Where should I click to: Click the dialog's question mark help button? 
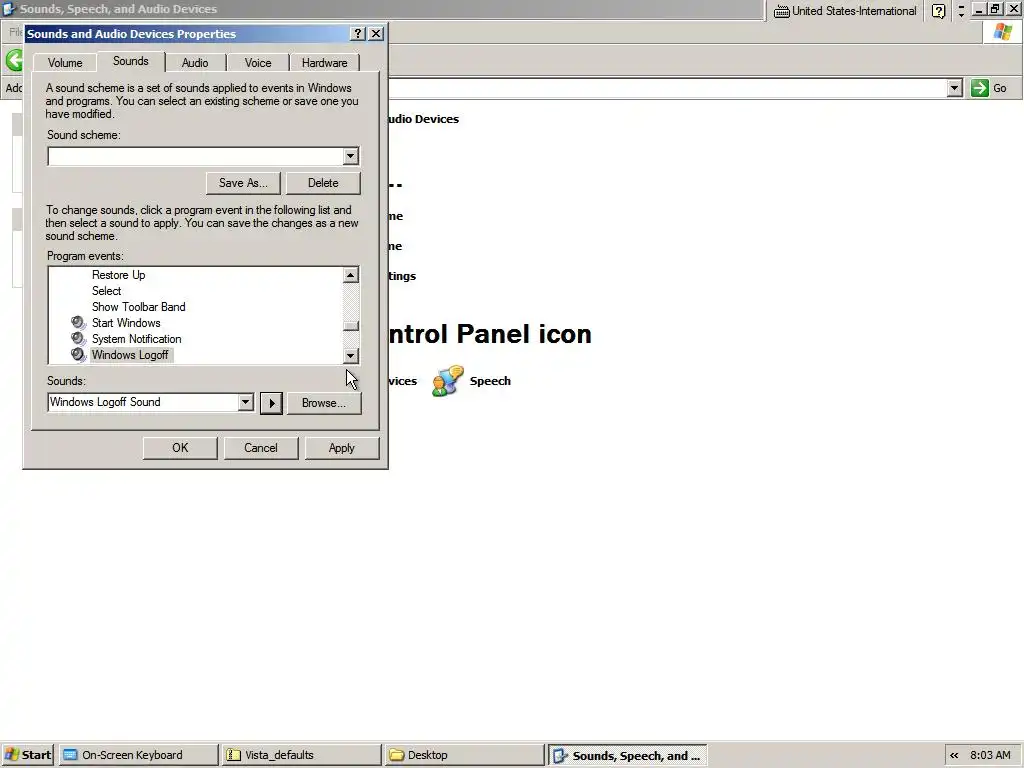coord(358,33)
